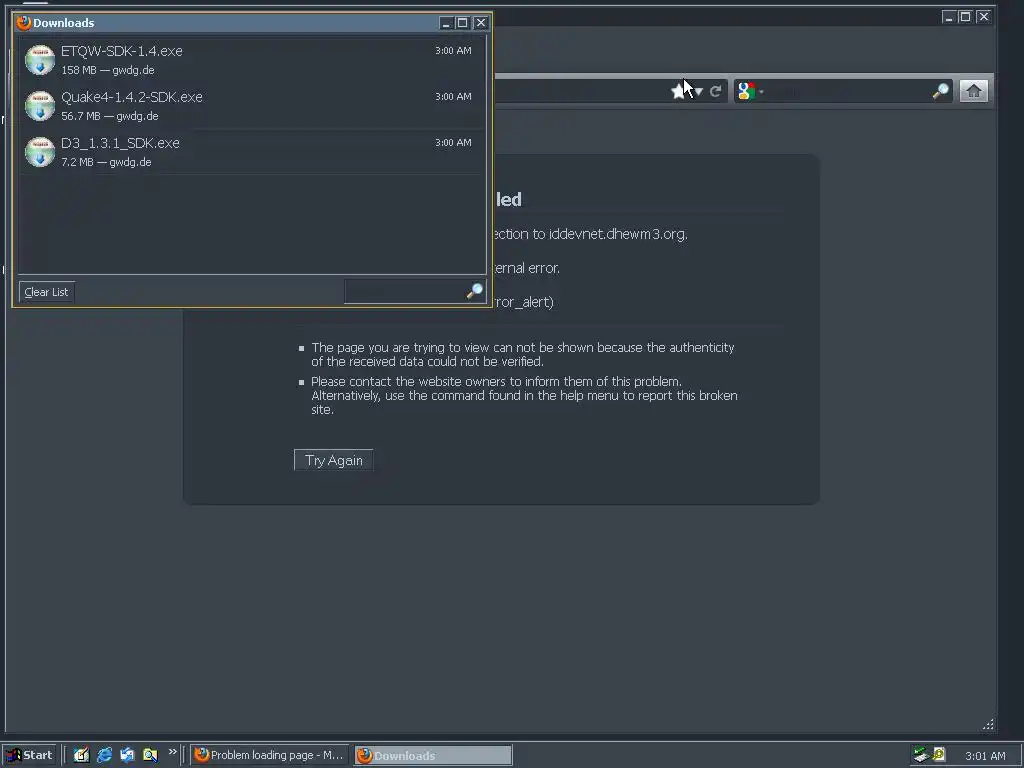Open the Start menu
The height and width of the screenshot is (768, 1024).
29,755
